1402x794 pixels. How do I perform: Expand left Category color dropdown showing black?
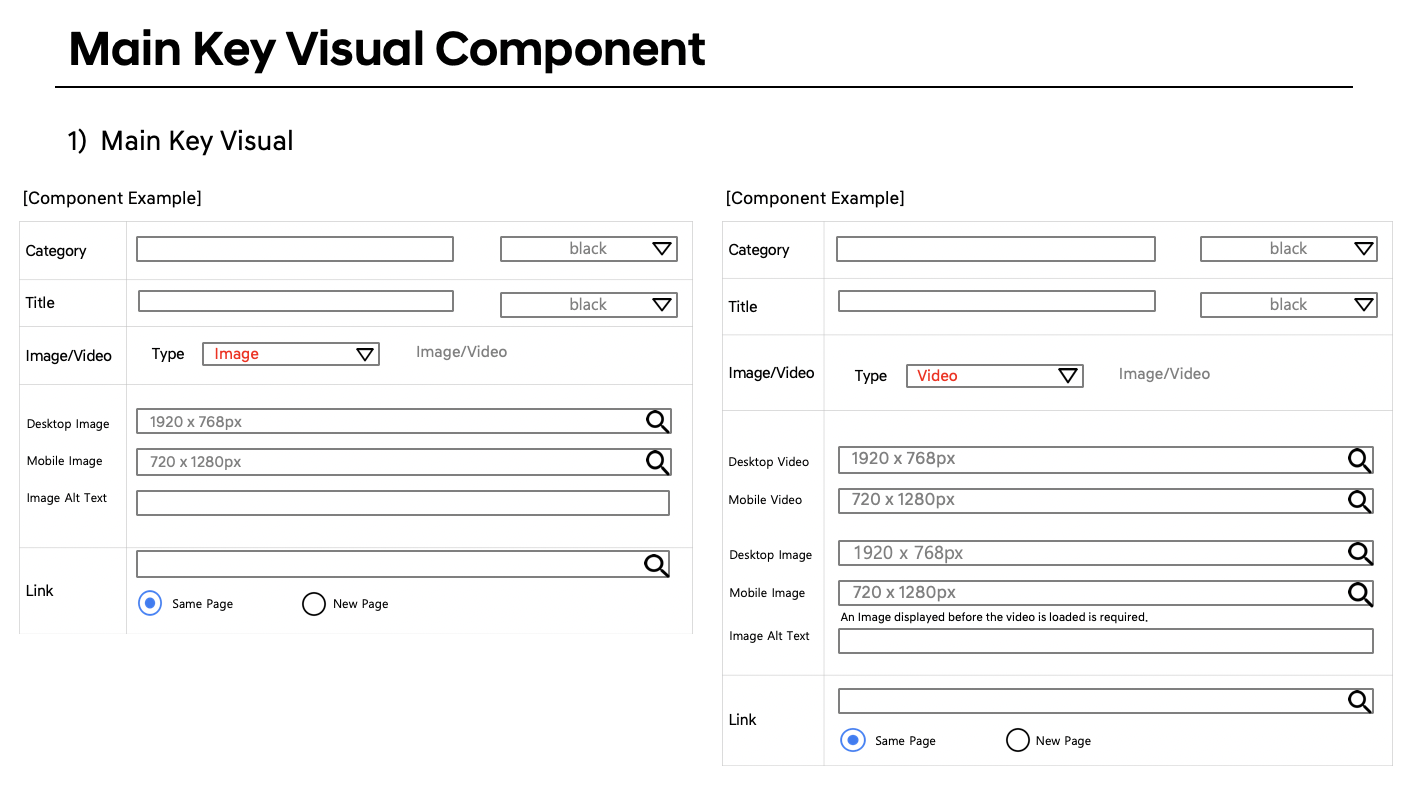(x=588, y=249)
